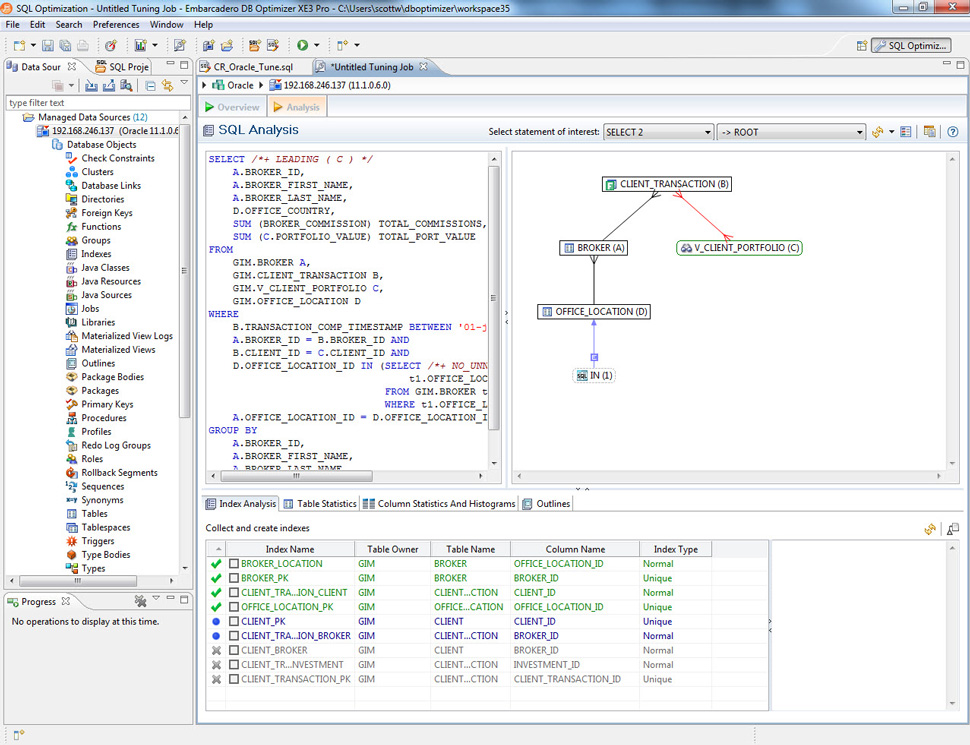
Task: Expand the Oracle breadcrumb arrow
Action: [x=204, y=85]
